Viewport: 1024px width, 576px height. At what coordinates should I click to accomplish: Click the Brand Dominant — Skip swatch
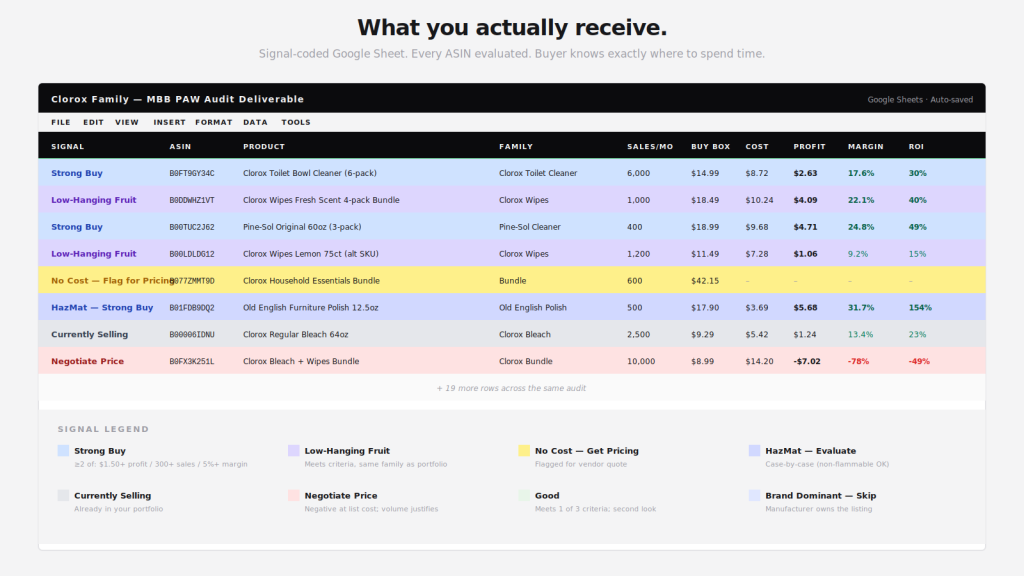pyautogui.click(x=754, y=496)
